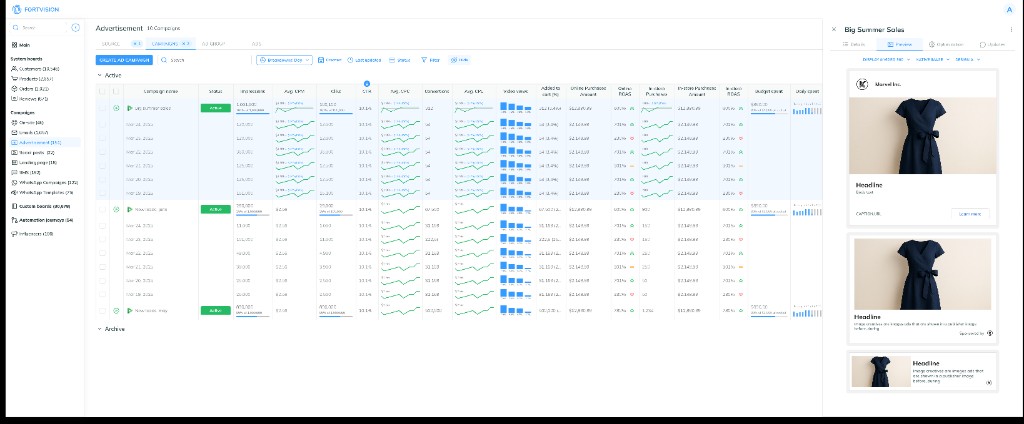Open the Social posts item

(33, 152)
